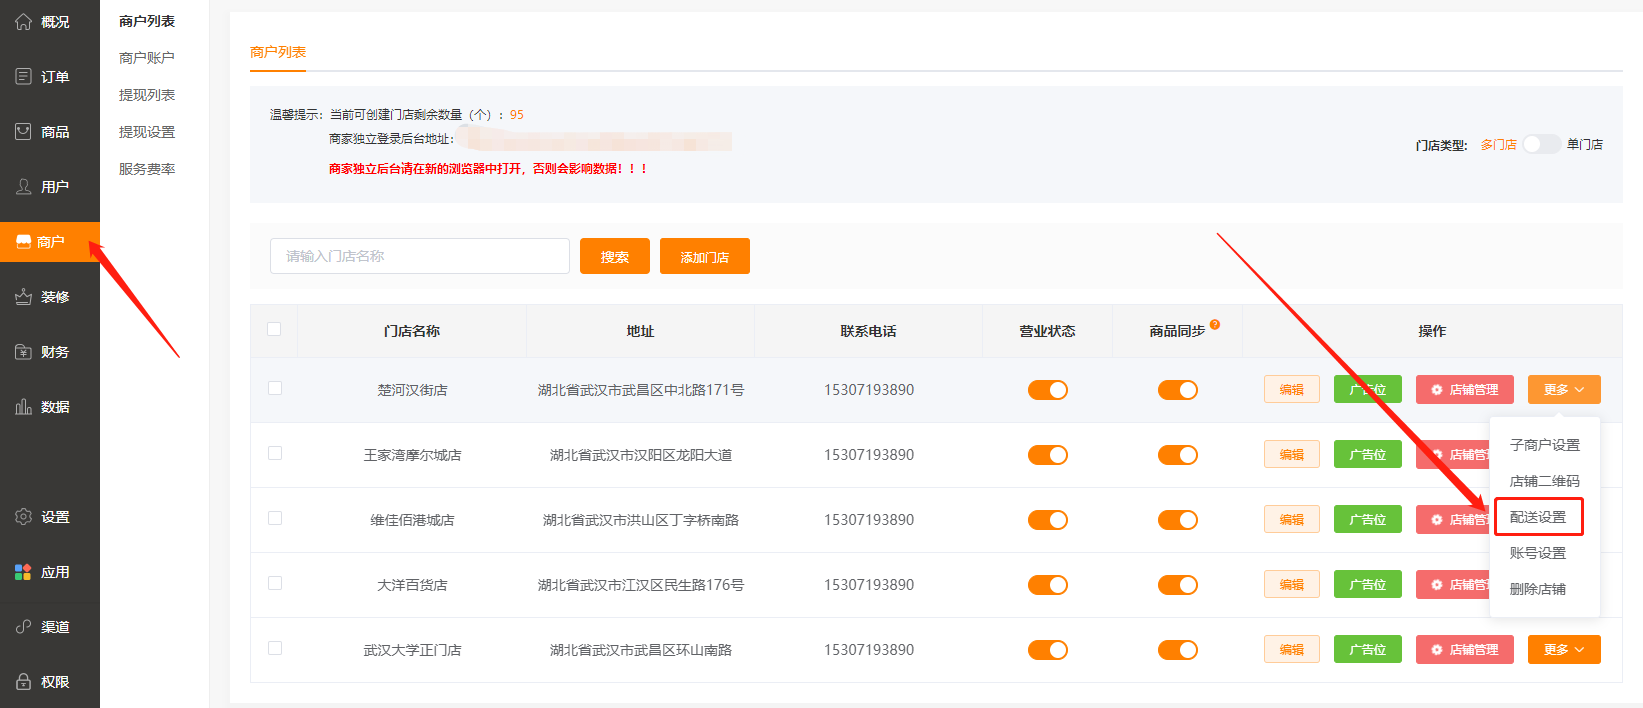Disable 营业状态 for 楚河汉街店

coord(1047,390)
